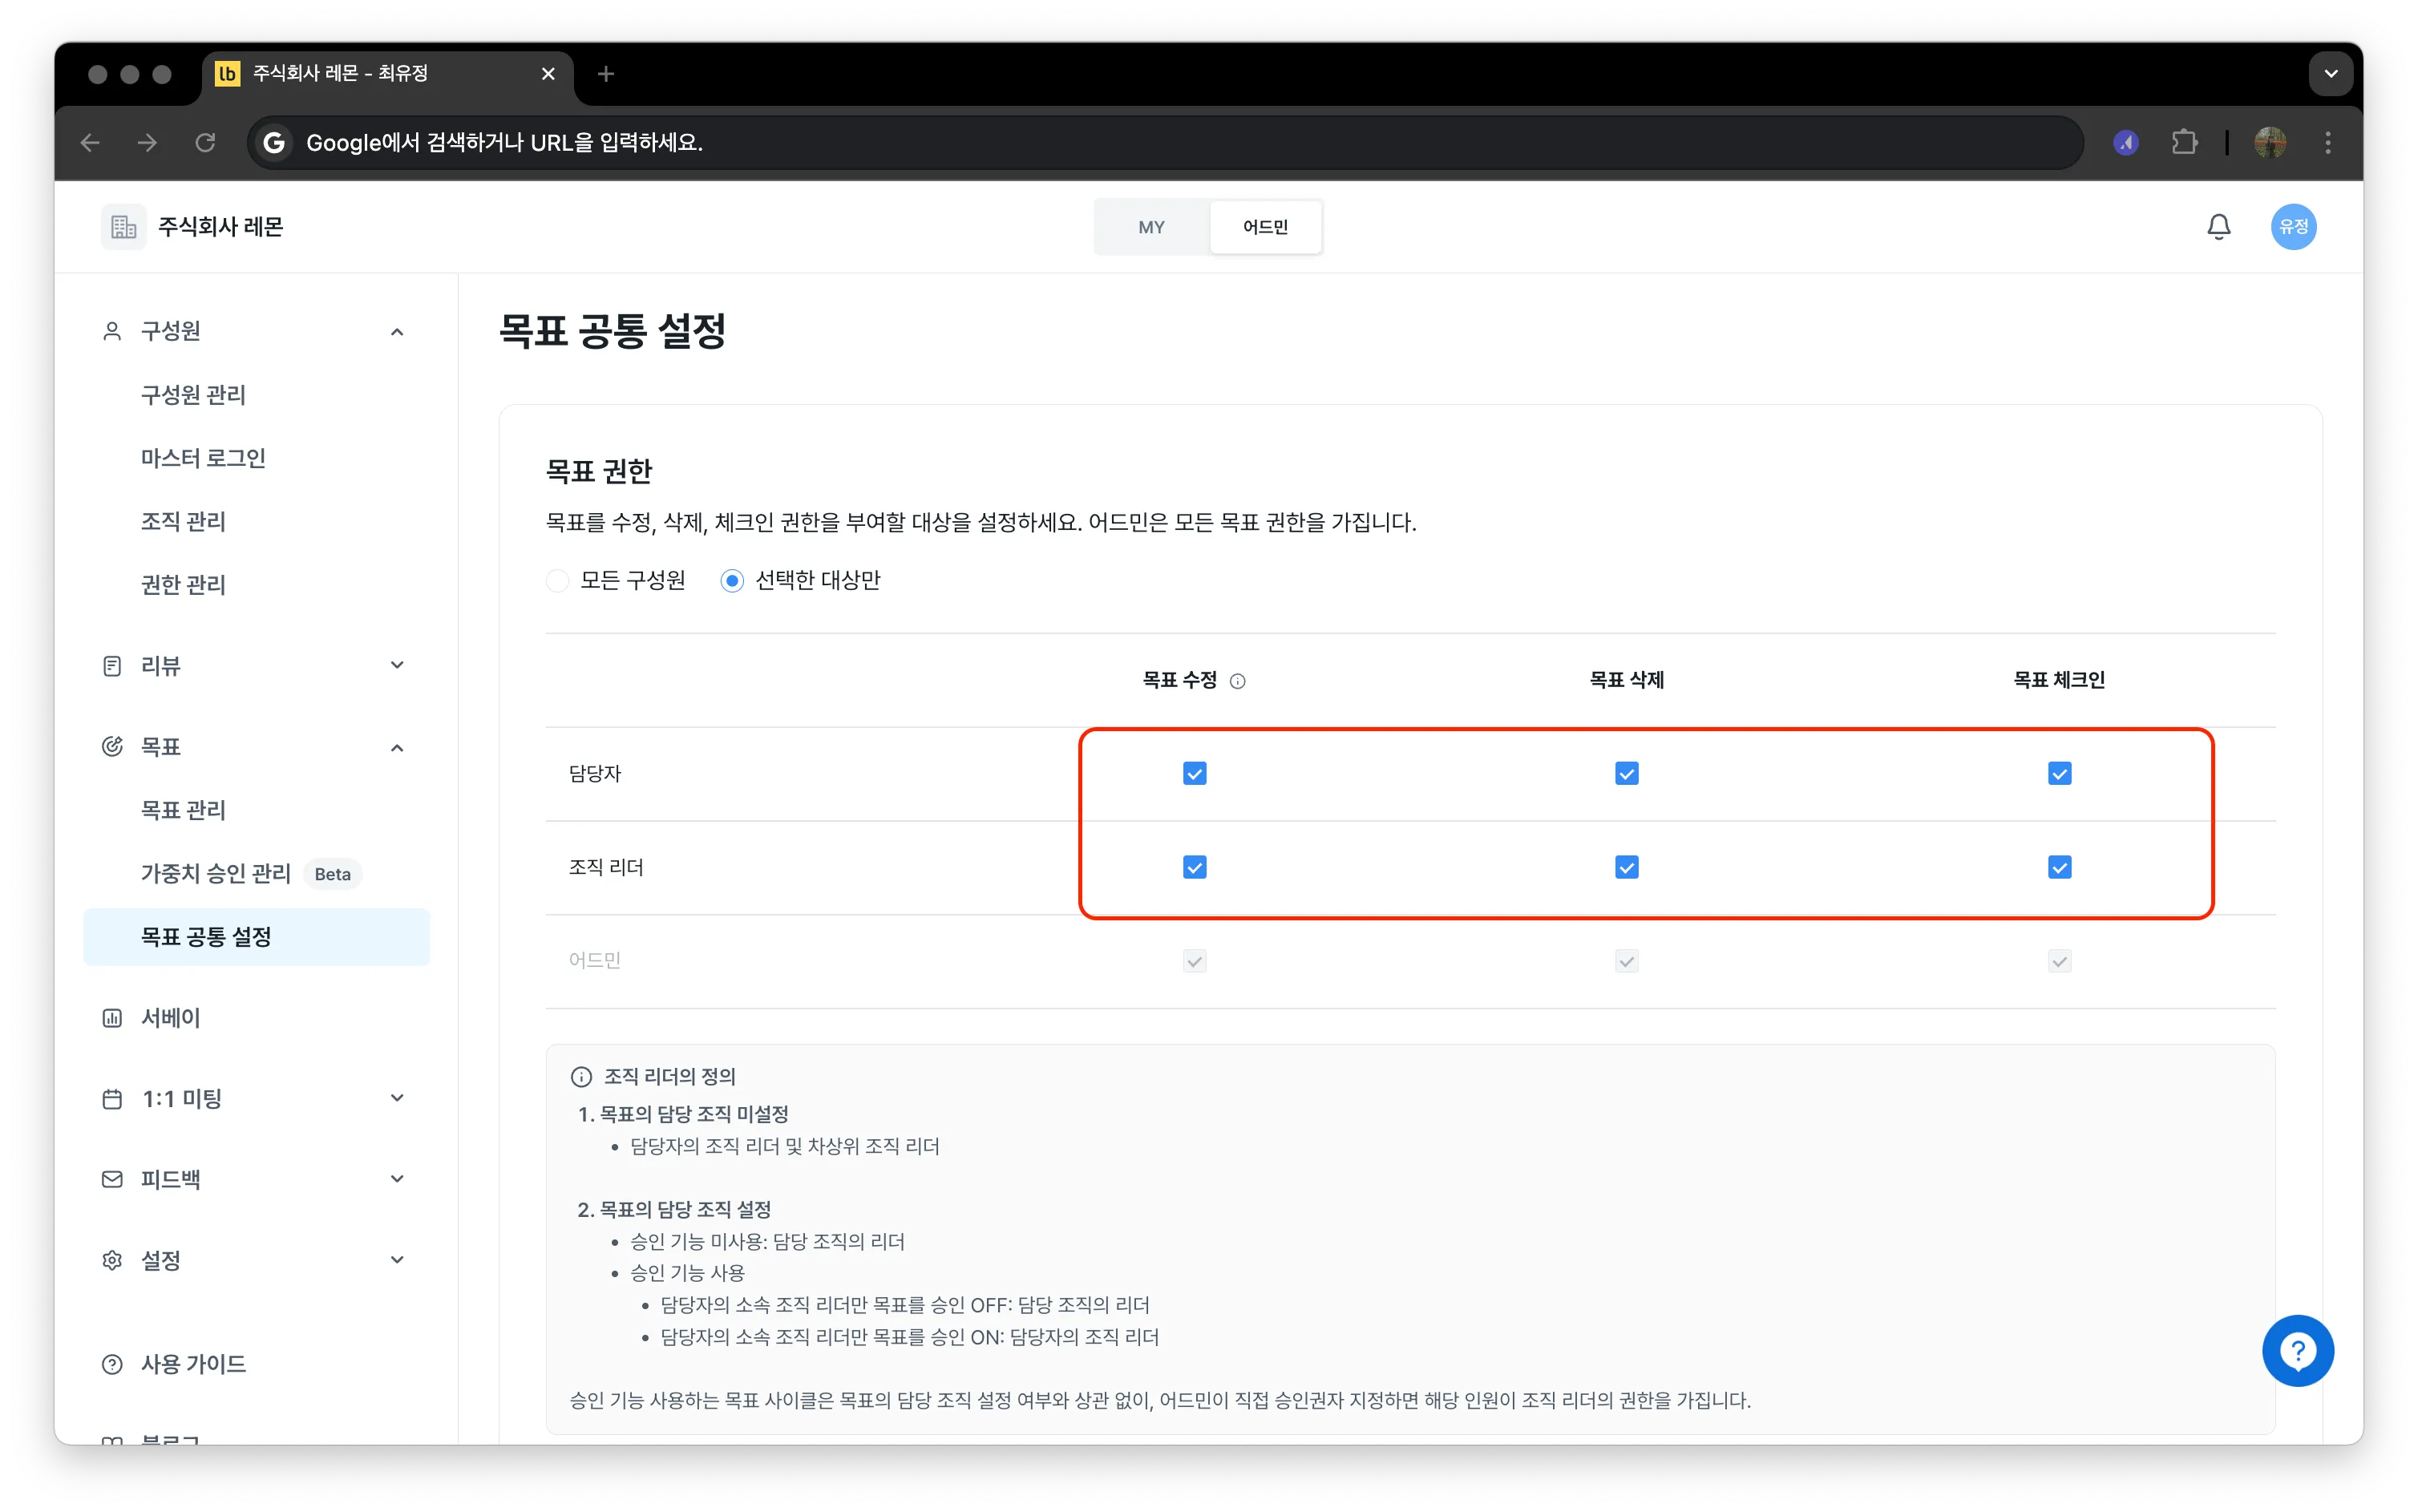Image resolution: width=2418 pixels, height=1512 pixels.
Task: Uncheck 조직 리더 목표 체크인 checkbox
Action: coord(2059,867)
